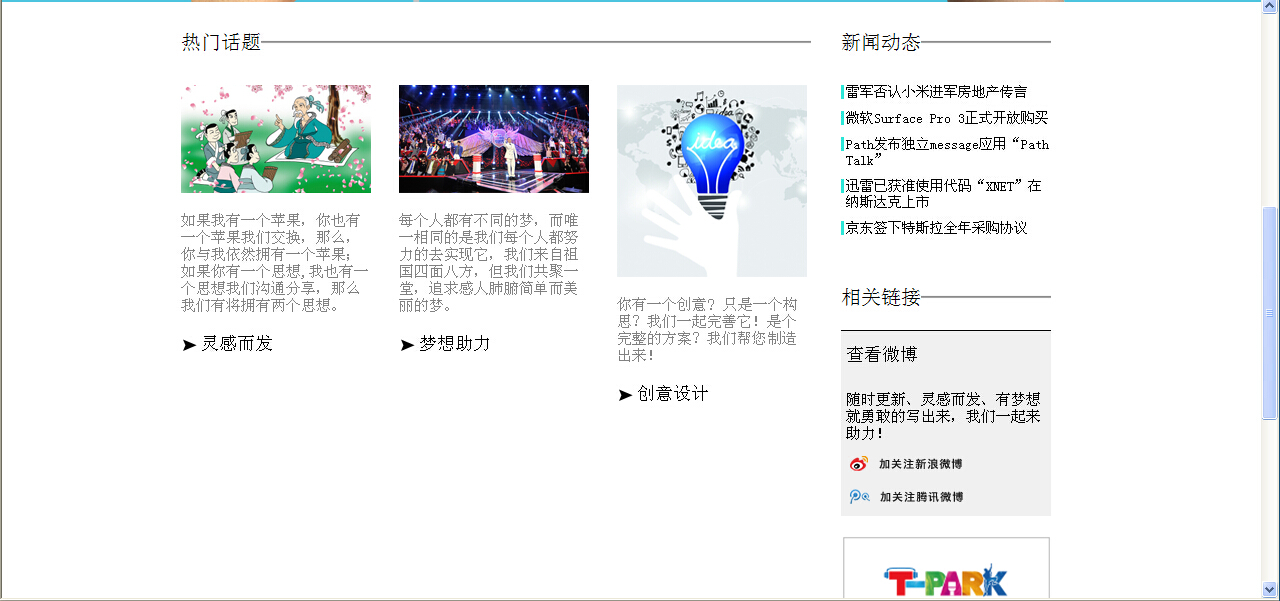Click arrow icon beside 梦想助力
Screen dimensions: 1280x601
pos(407,345)
